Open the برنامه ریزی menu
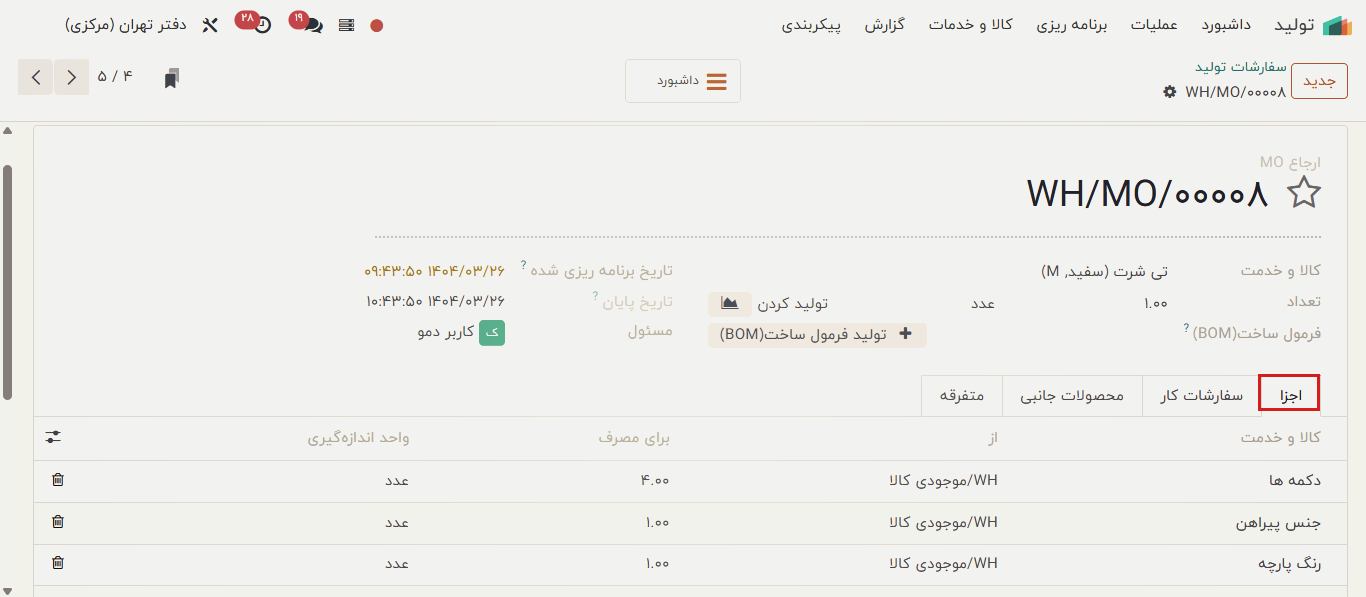Screen dimensions: 1366x597 point(1072,25)
